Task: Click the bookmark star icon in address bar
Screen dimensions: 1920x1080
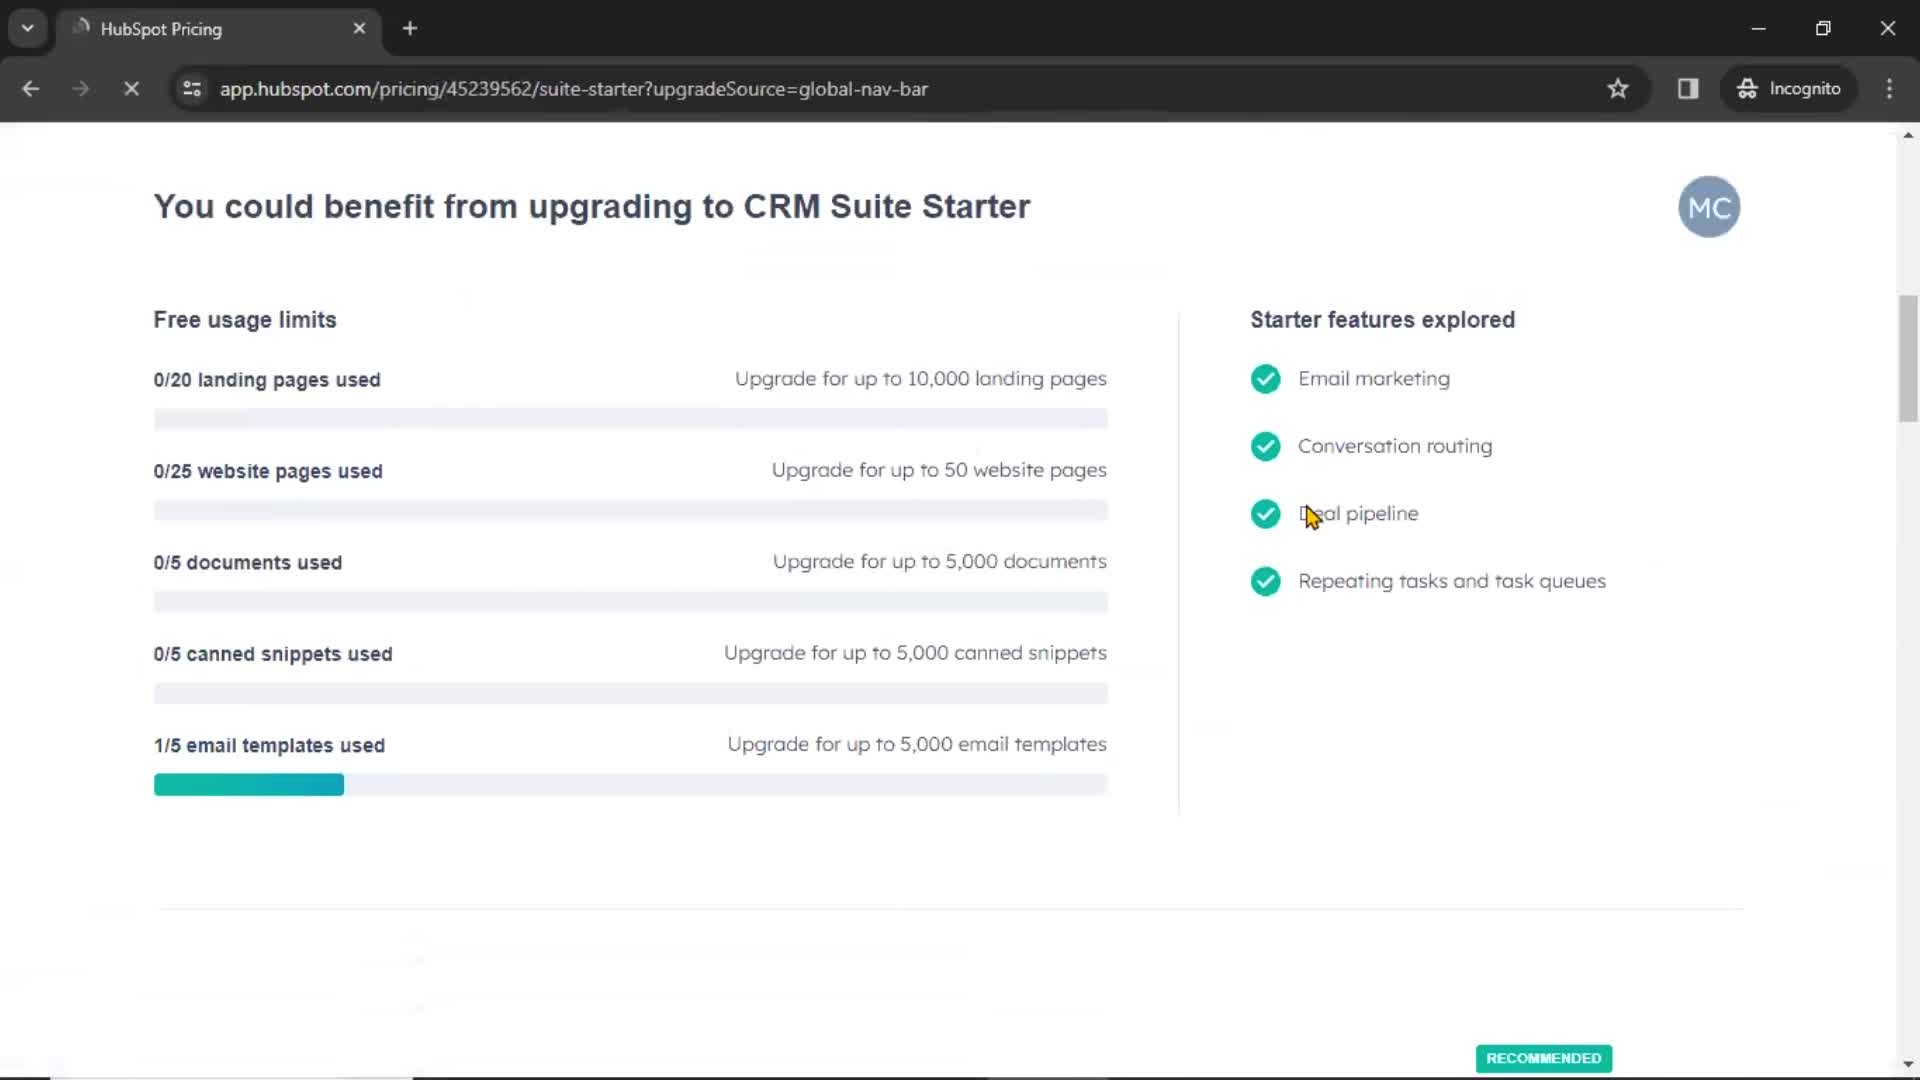Action: click(1618, 88)
